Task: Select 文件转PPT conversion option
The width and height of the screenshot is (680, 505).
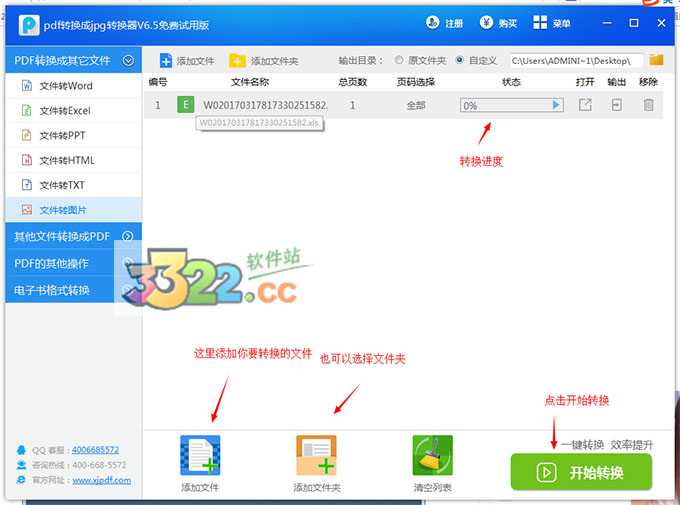Action: (x=74, y=135)
